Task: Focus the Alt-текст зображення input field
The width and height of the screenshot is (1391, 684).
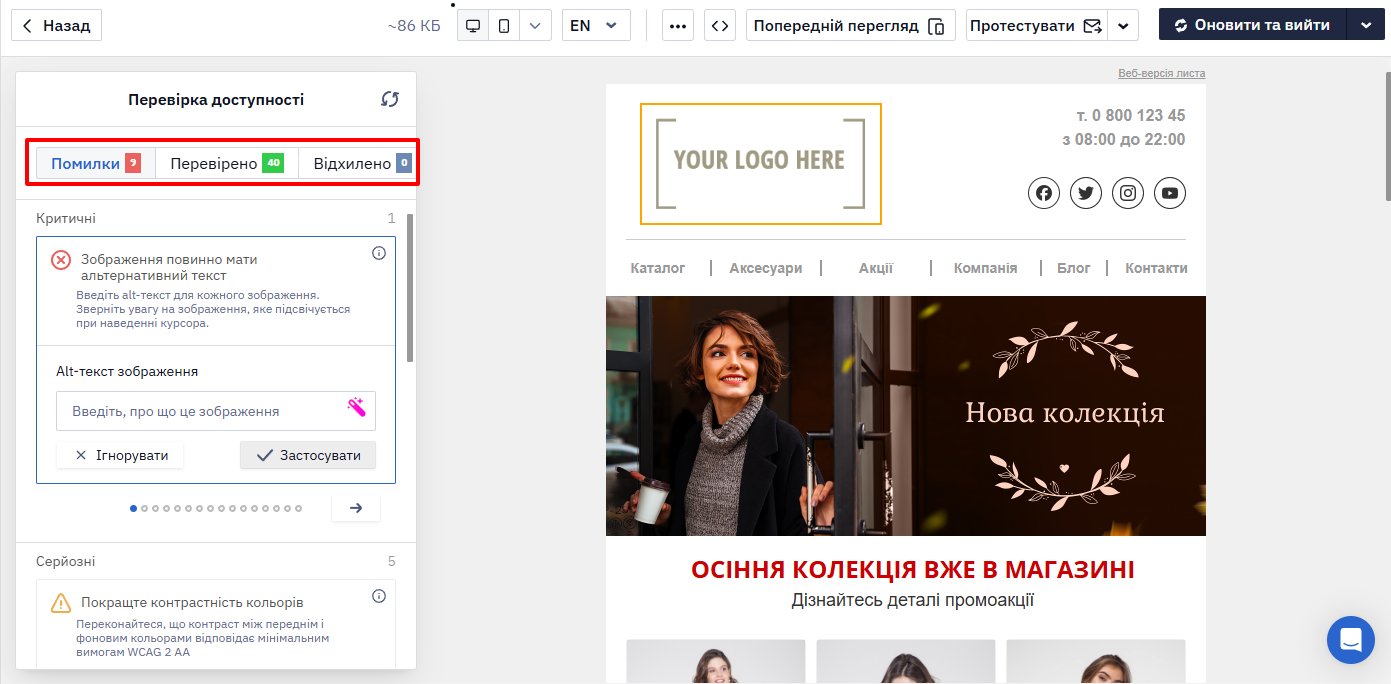Action: (216, 411)
